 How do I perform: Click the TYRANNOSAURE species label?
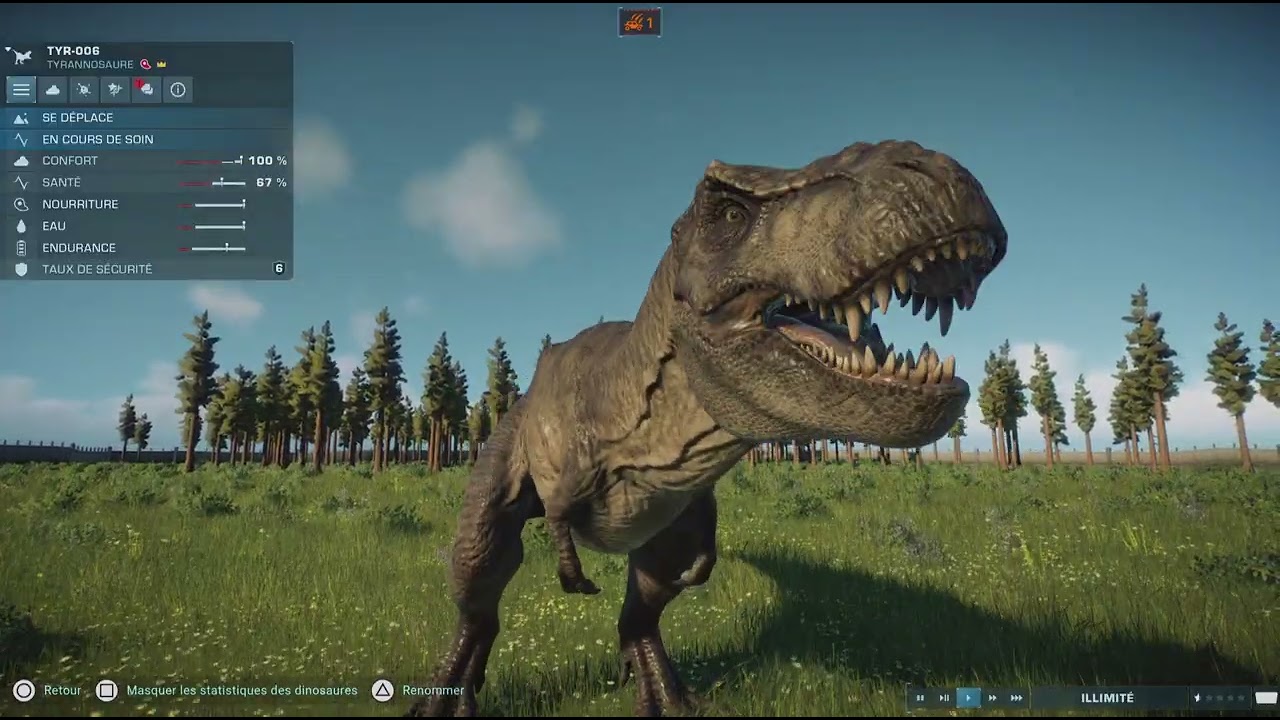click(90, 65)
